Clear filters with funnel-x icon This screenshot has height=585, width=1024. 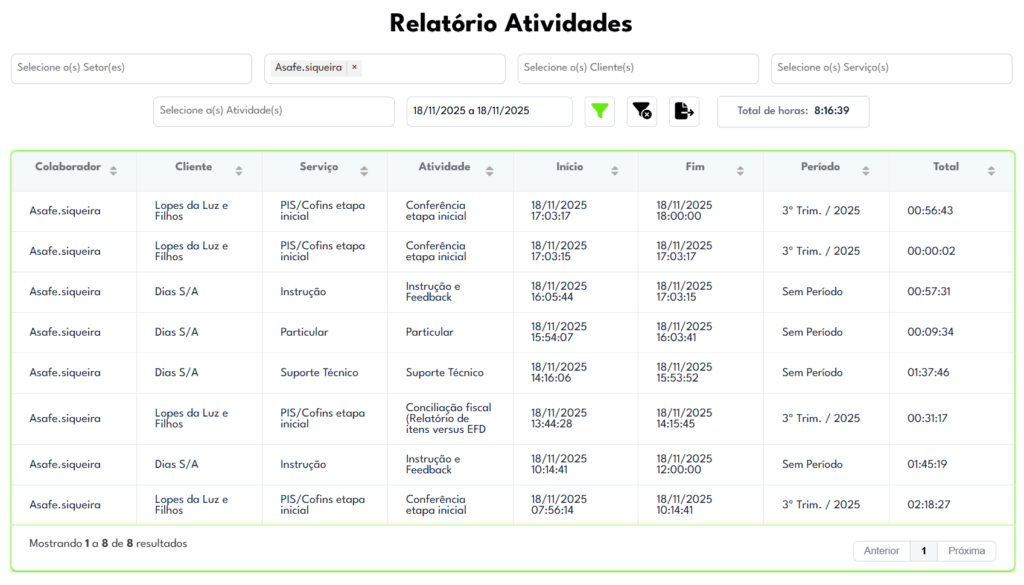[x=642, y=111]
